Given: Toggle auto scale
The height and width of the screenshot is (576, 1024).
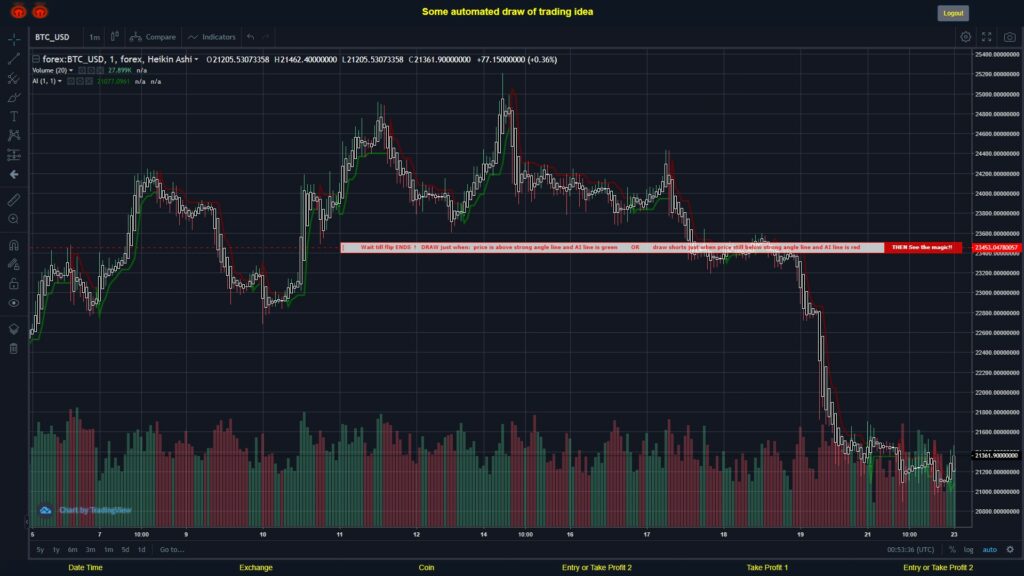Looking at the screenshot, I should pyautogui.click(x=990, y=550).
